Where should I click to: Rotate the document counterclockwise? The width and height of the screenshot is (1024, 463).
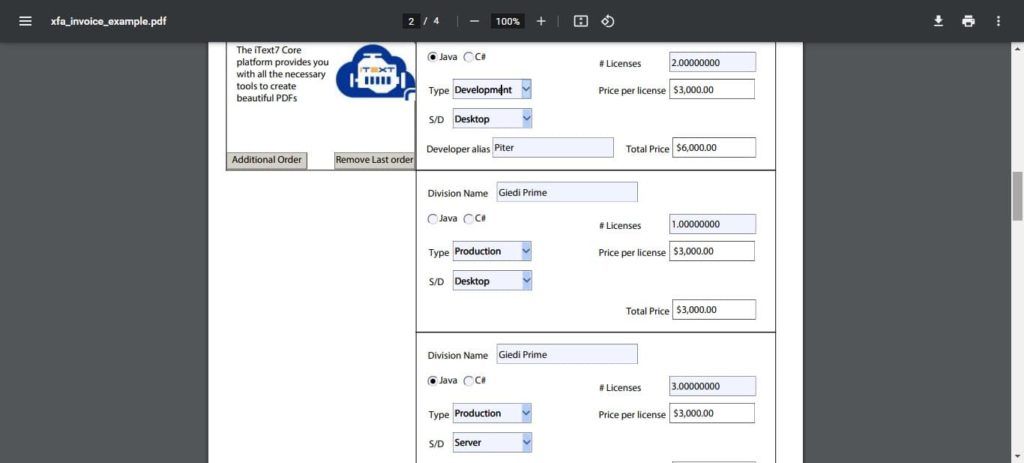607,21
